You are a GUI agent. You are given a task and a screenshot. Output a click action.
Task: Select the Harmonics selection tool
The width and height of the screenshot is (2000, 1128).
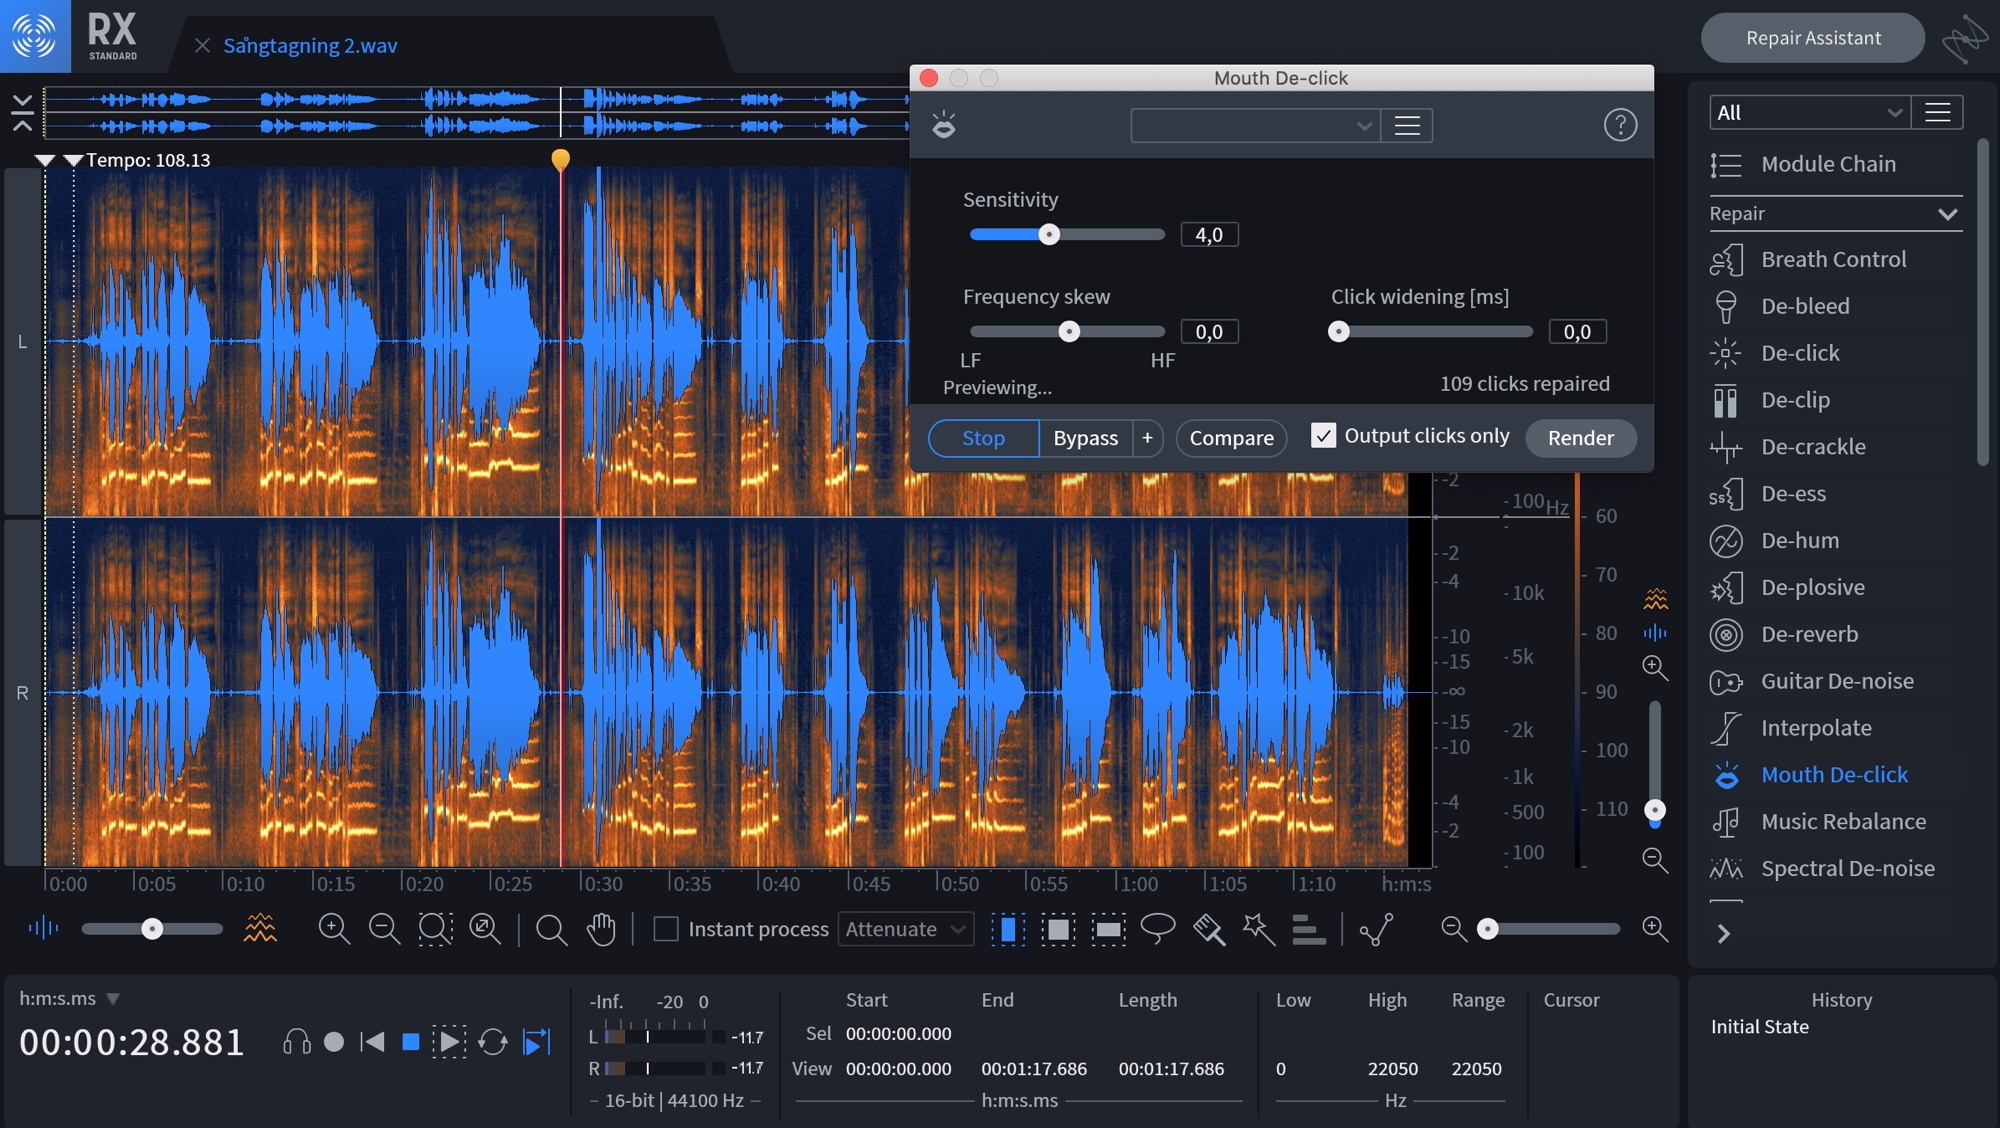pyautogui.click(x=1308, y=929)
